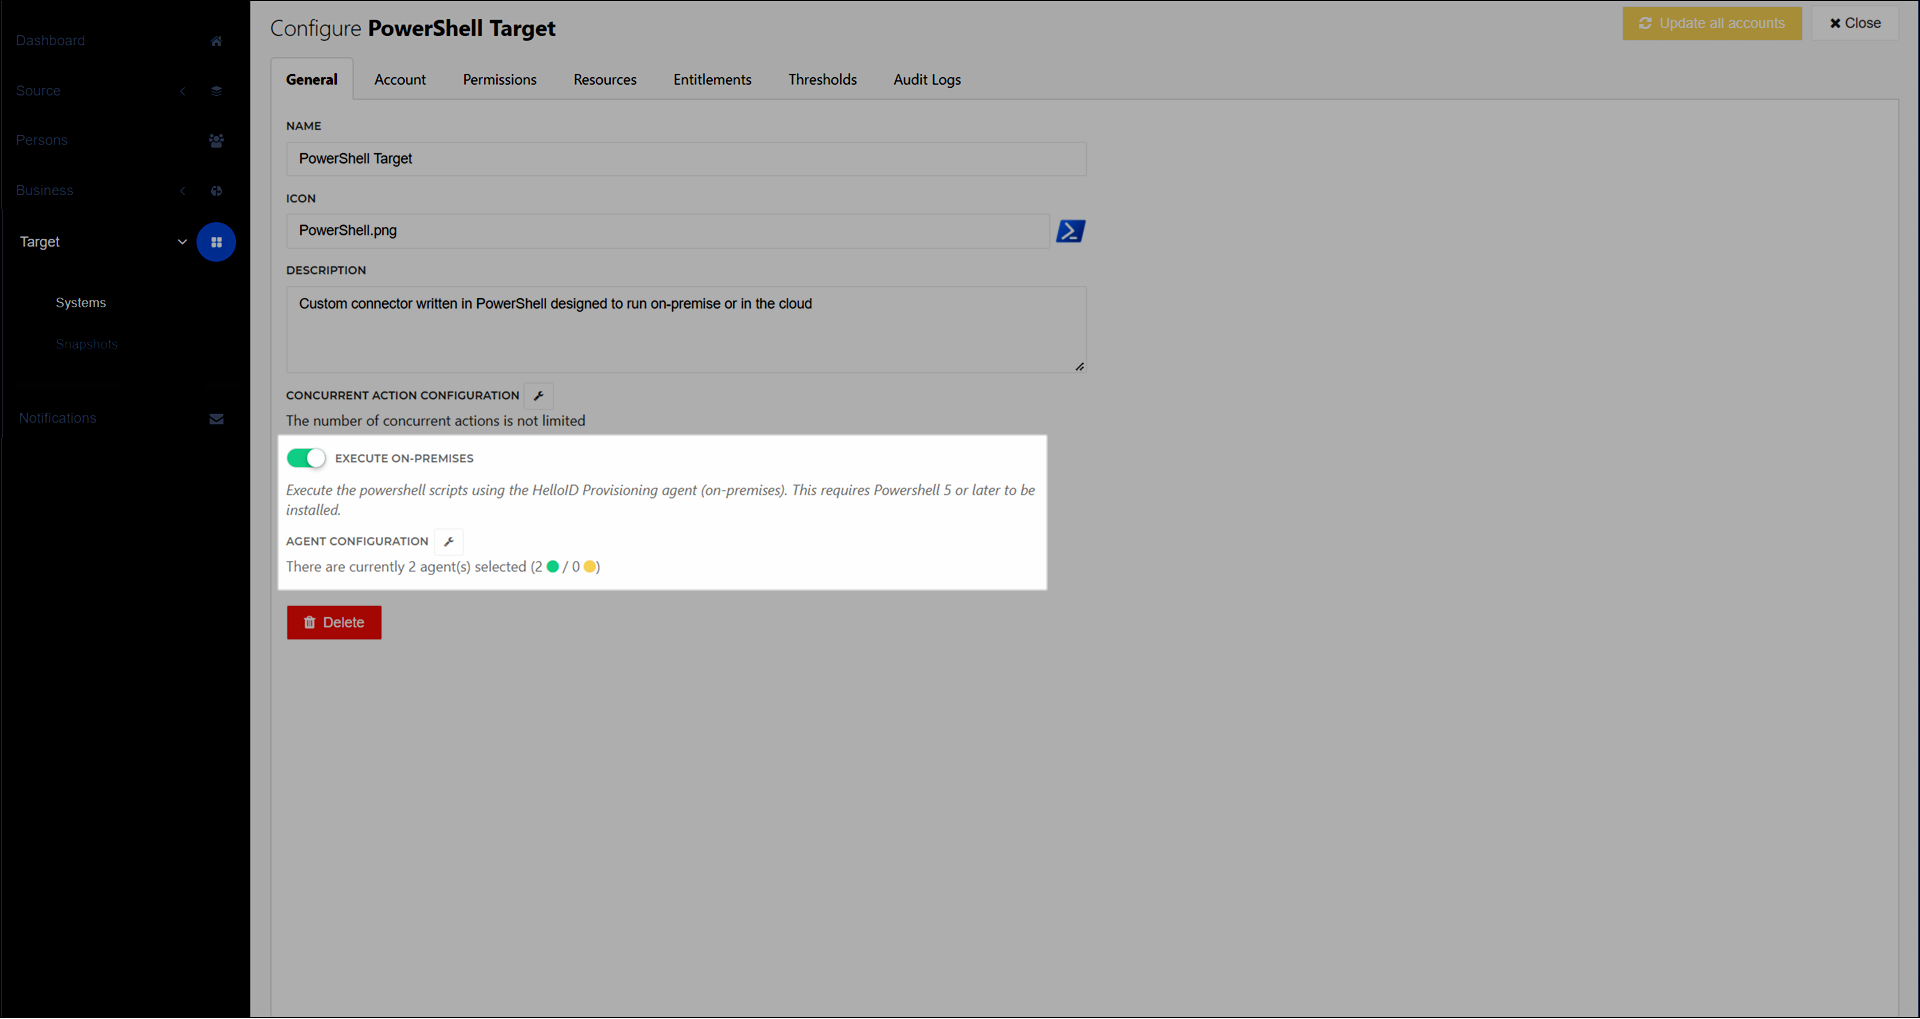Click the Icon file input field

[668, 231]
